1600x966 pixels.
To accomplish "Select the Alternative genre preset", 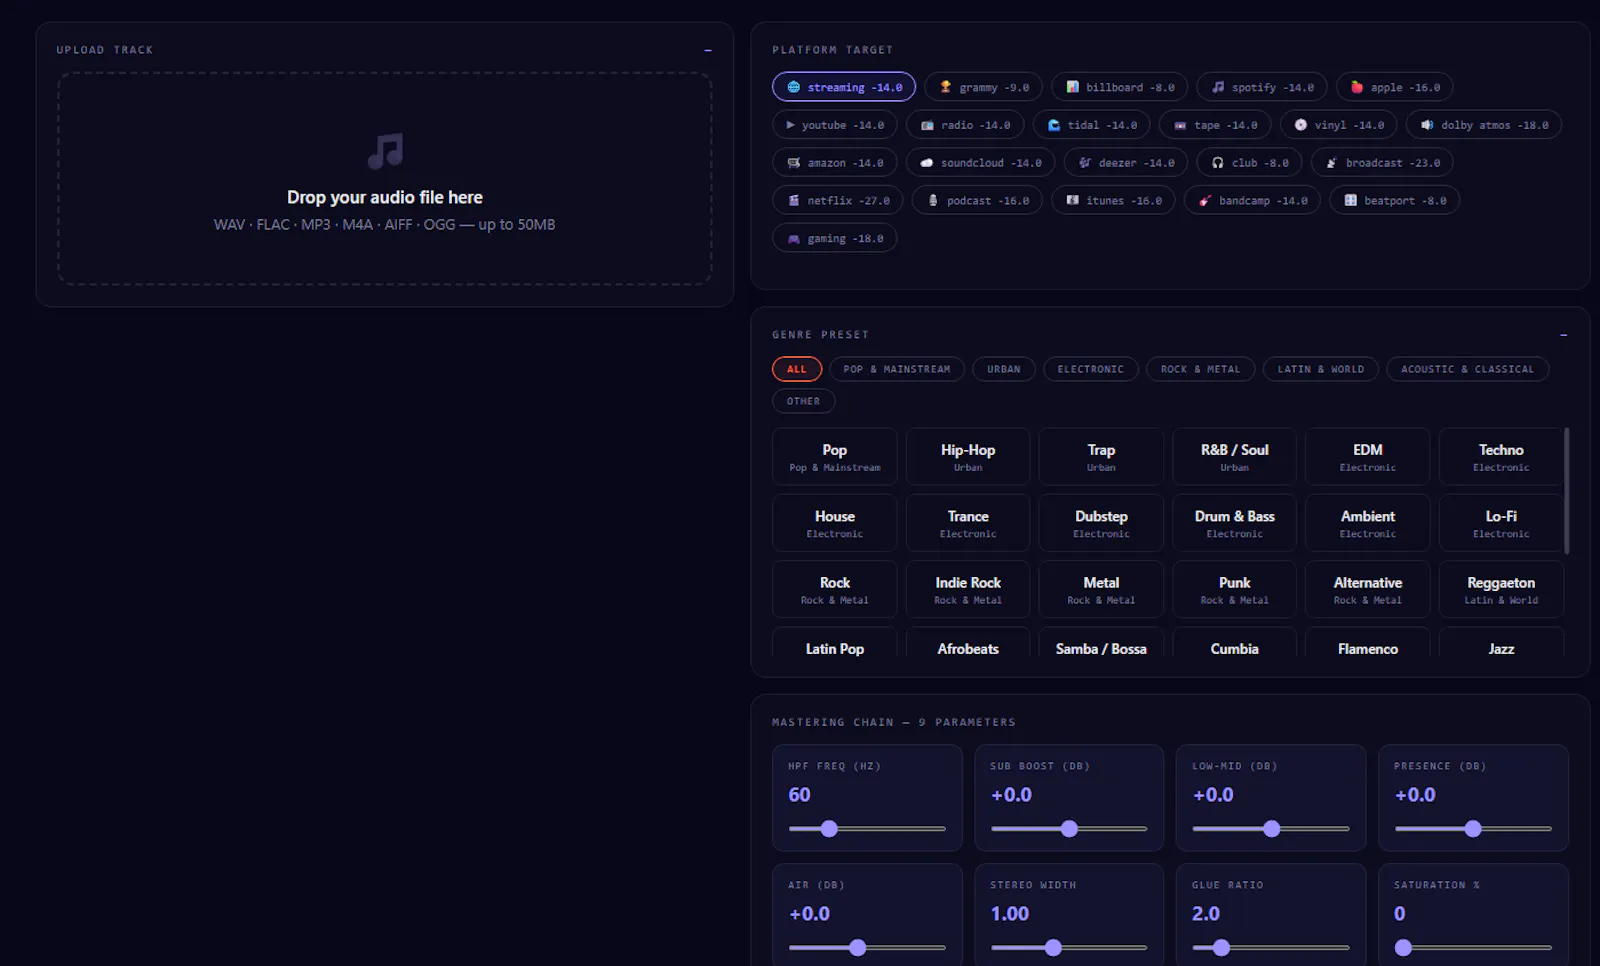I will point(1368,589).
